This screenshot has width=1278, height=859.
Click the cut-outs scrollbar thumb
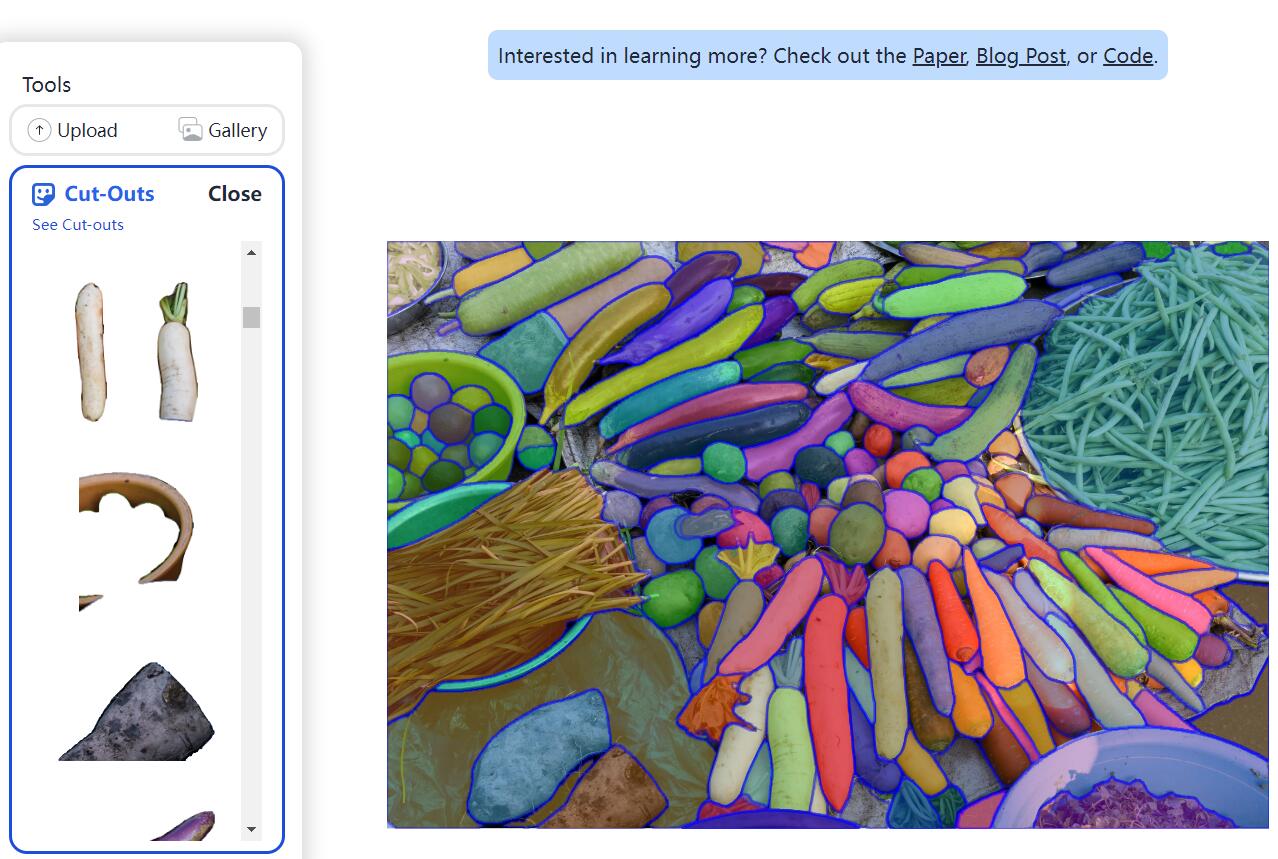pyautogui.click(x=251, y=317)
